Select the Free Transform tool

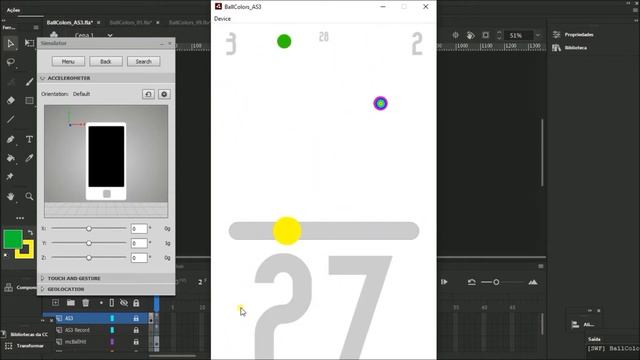29,43
